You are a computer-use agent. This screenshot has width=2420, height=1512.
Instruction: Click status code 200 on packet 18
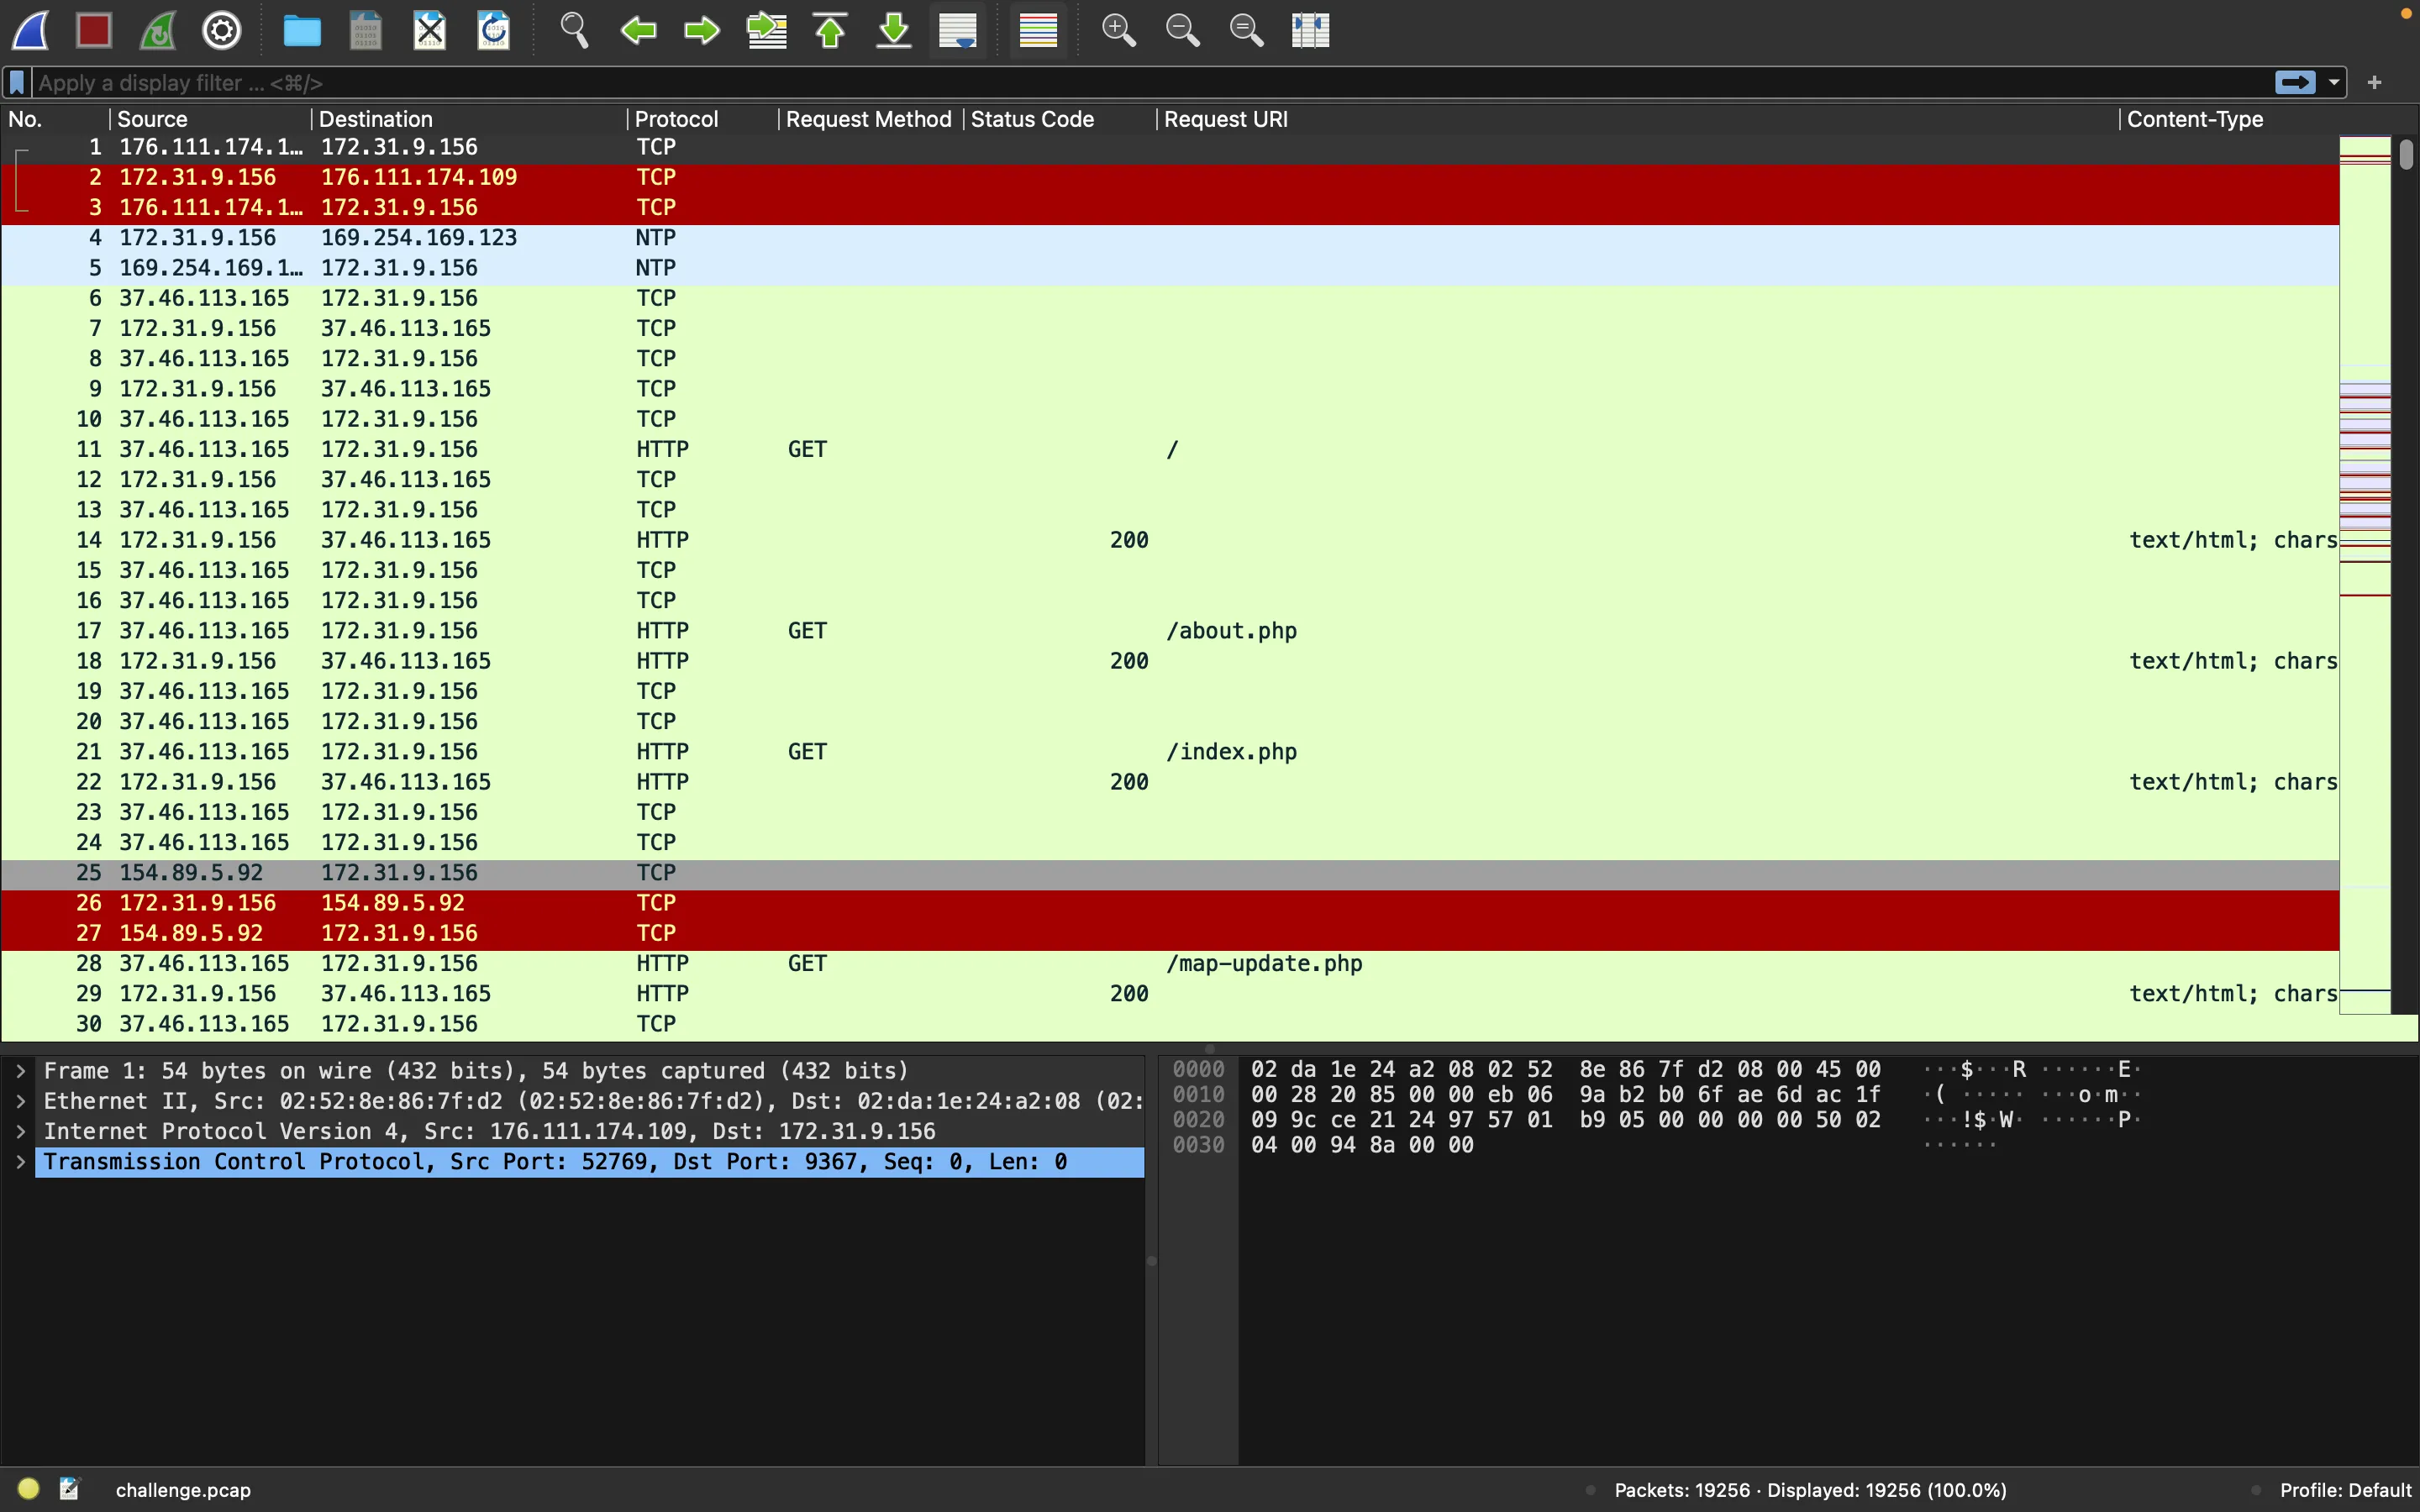point(1129,661)
